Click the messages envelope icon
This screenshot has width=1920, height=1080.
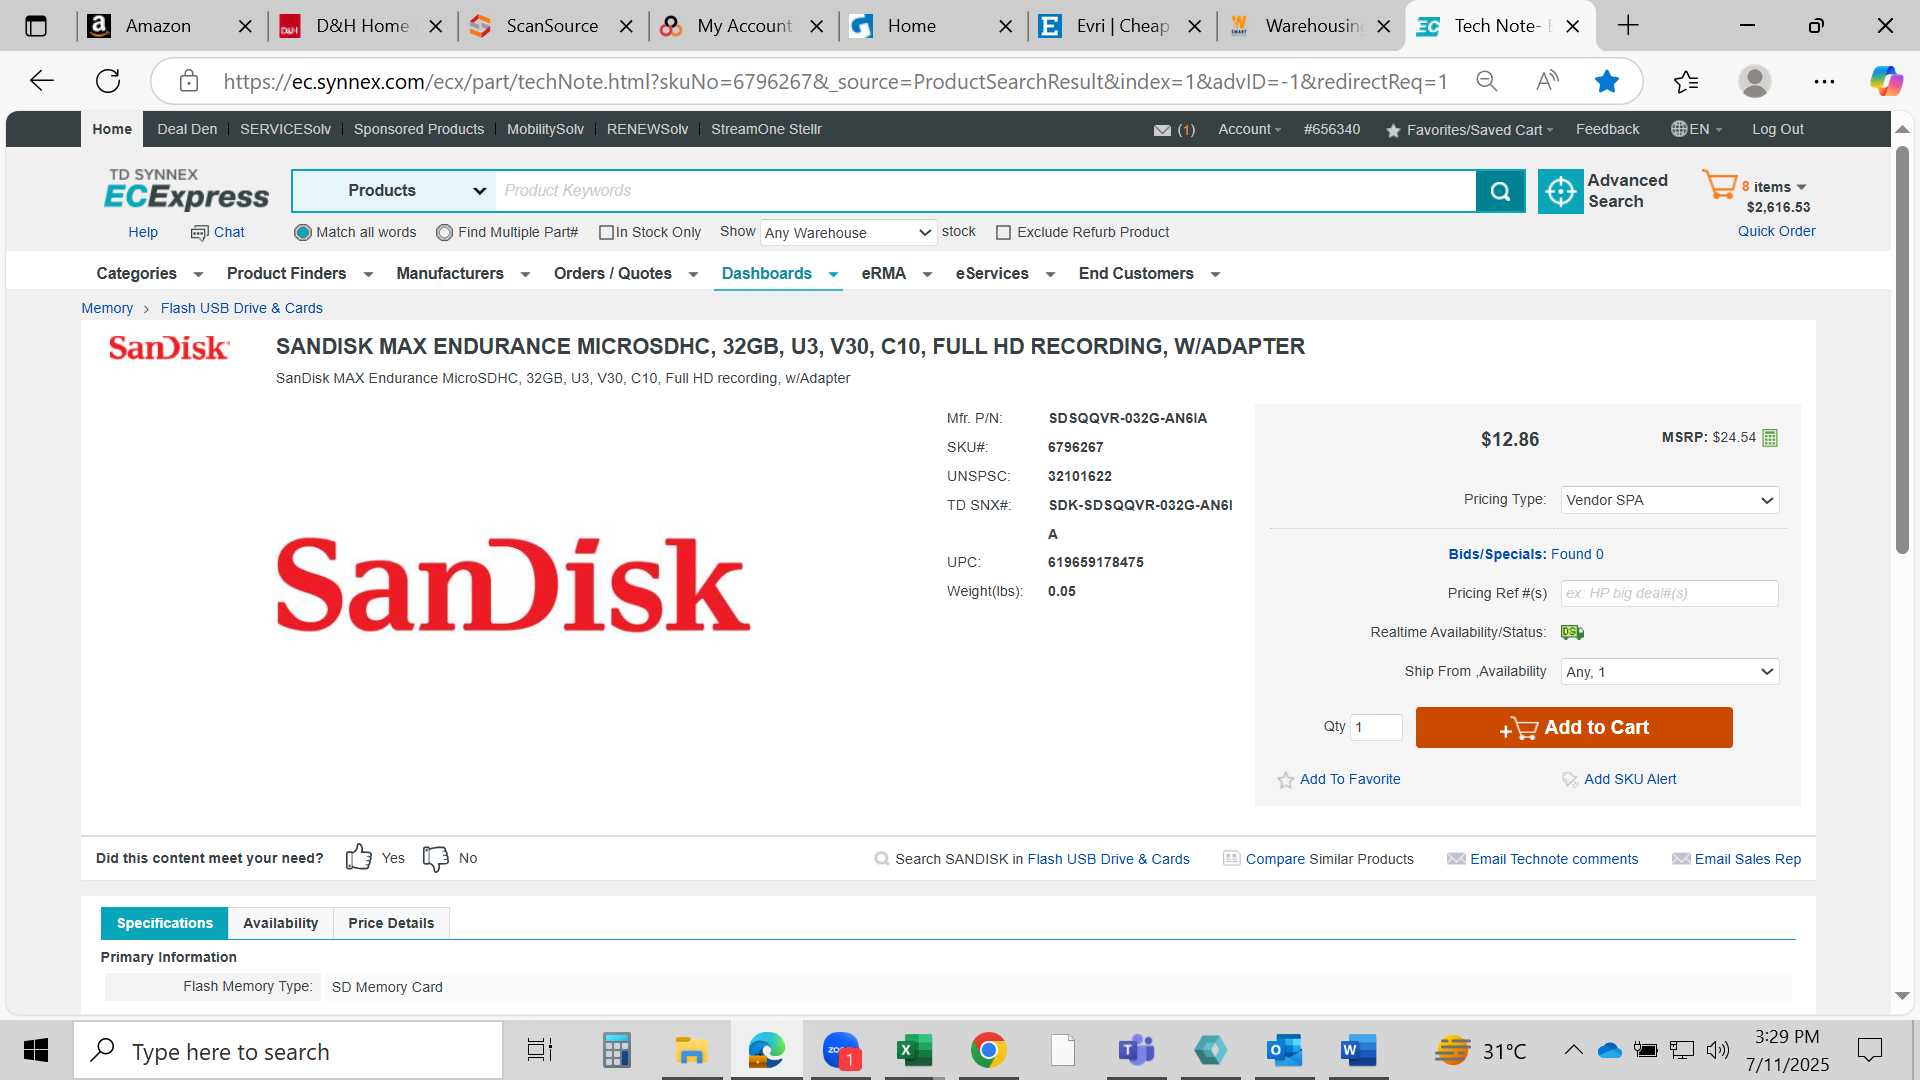pyautogui.click(x=1162, y=130)
